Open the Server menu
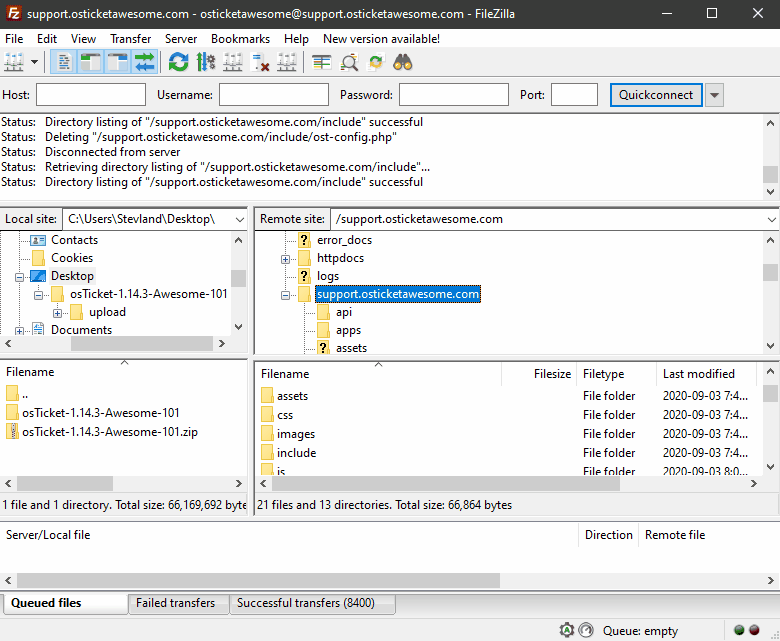780x641 pixels. coord(181,39)
